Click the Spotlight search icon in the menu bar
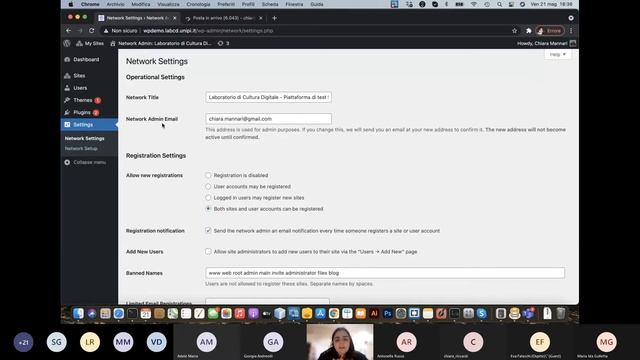The width and height of the screenshot is (640, 360). [x=499, y=4]
